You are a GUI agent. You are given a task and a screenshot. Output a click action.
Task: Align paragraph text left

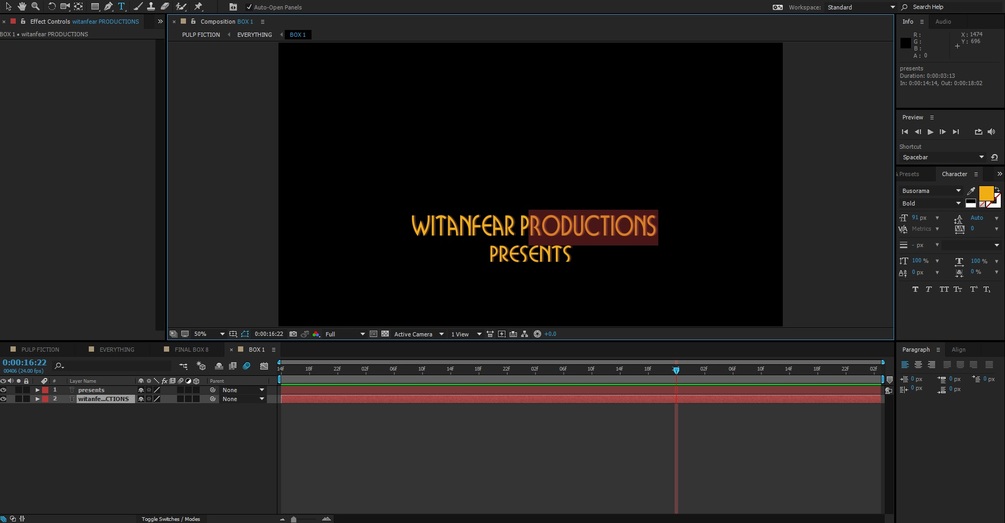tap(905, 365)
